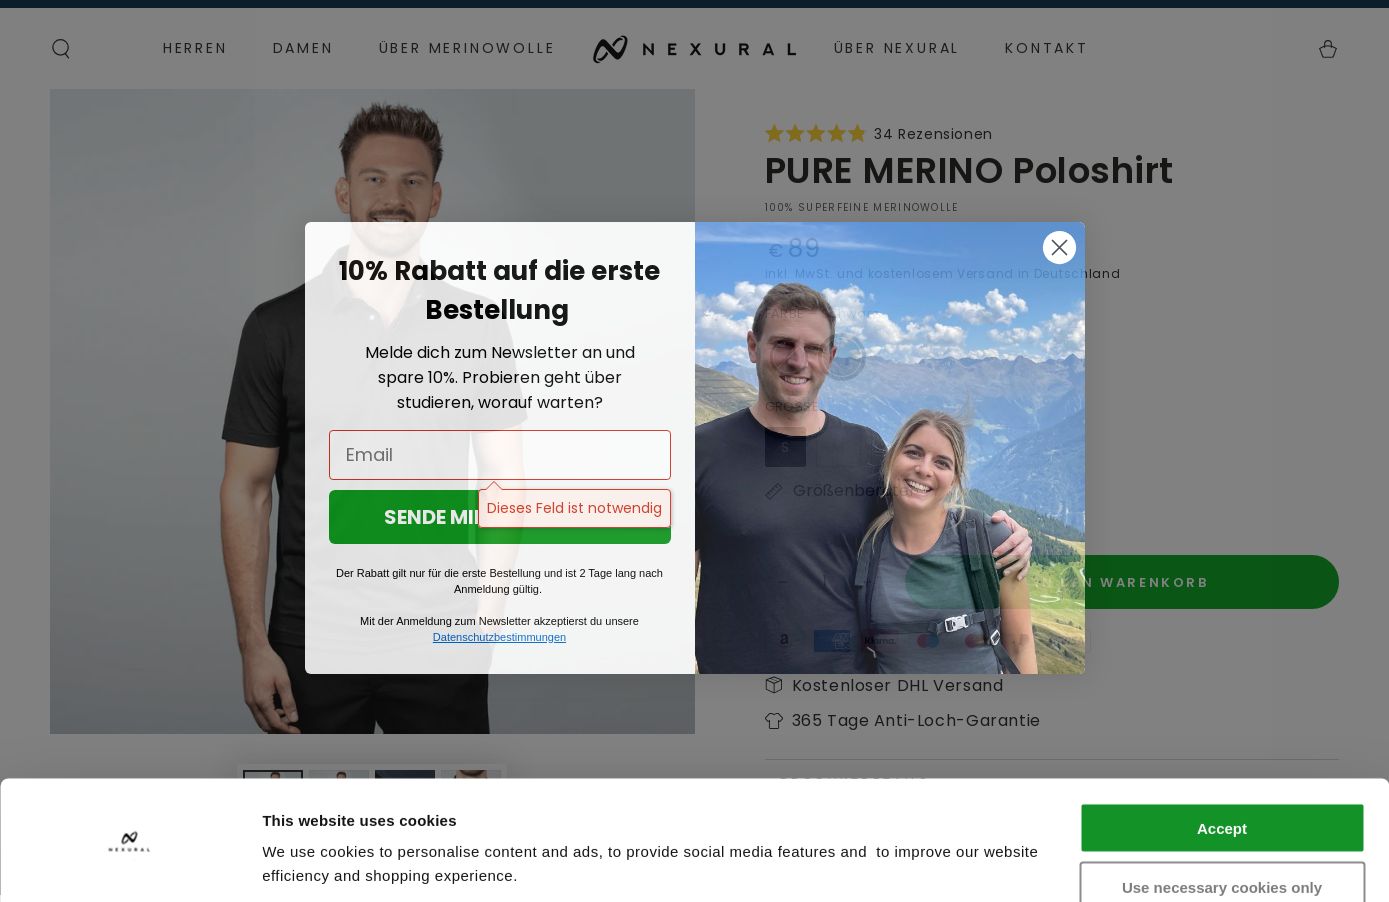
Task: Open the Über Nexural menu item
Action: tap(896, 48)
